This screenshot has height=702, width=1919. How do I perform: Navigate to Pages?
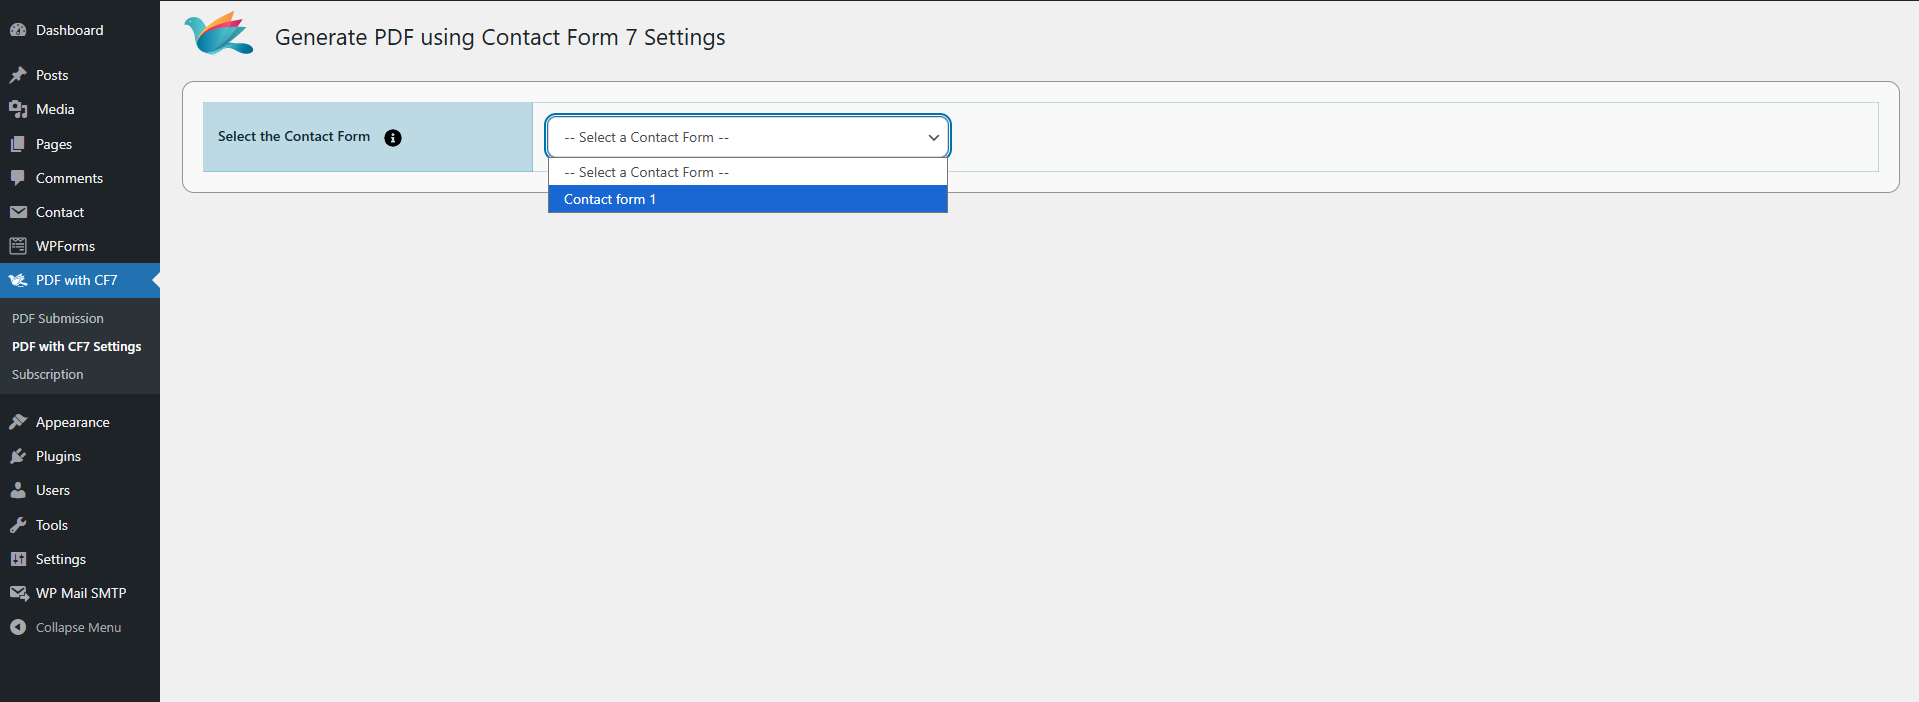[x=54, y=144]
